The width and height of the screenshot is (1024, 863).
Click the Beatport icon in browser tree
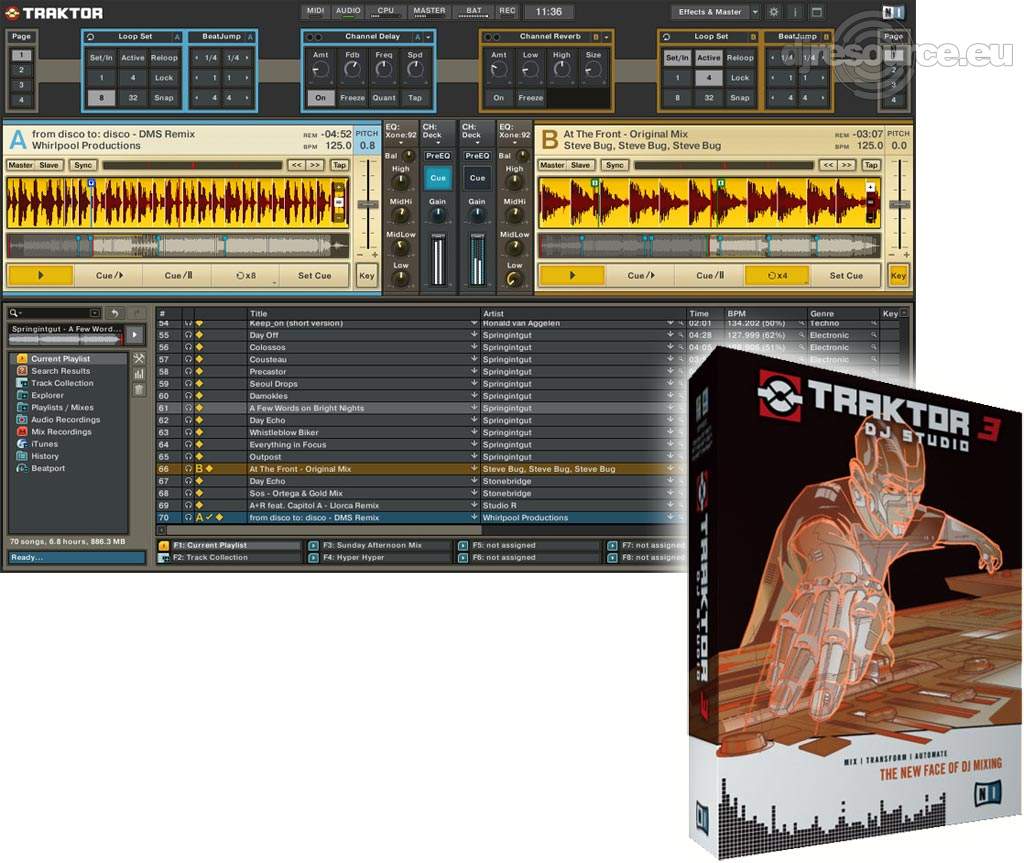click(22, 468)
